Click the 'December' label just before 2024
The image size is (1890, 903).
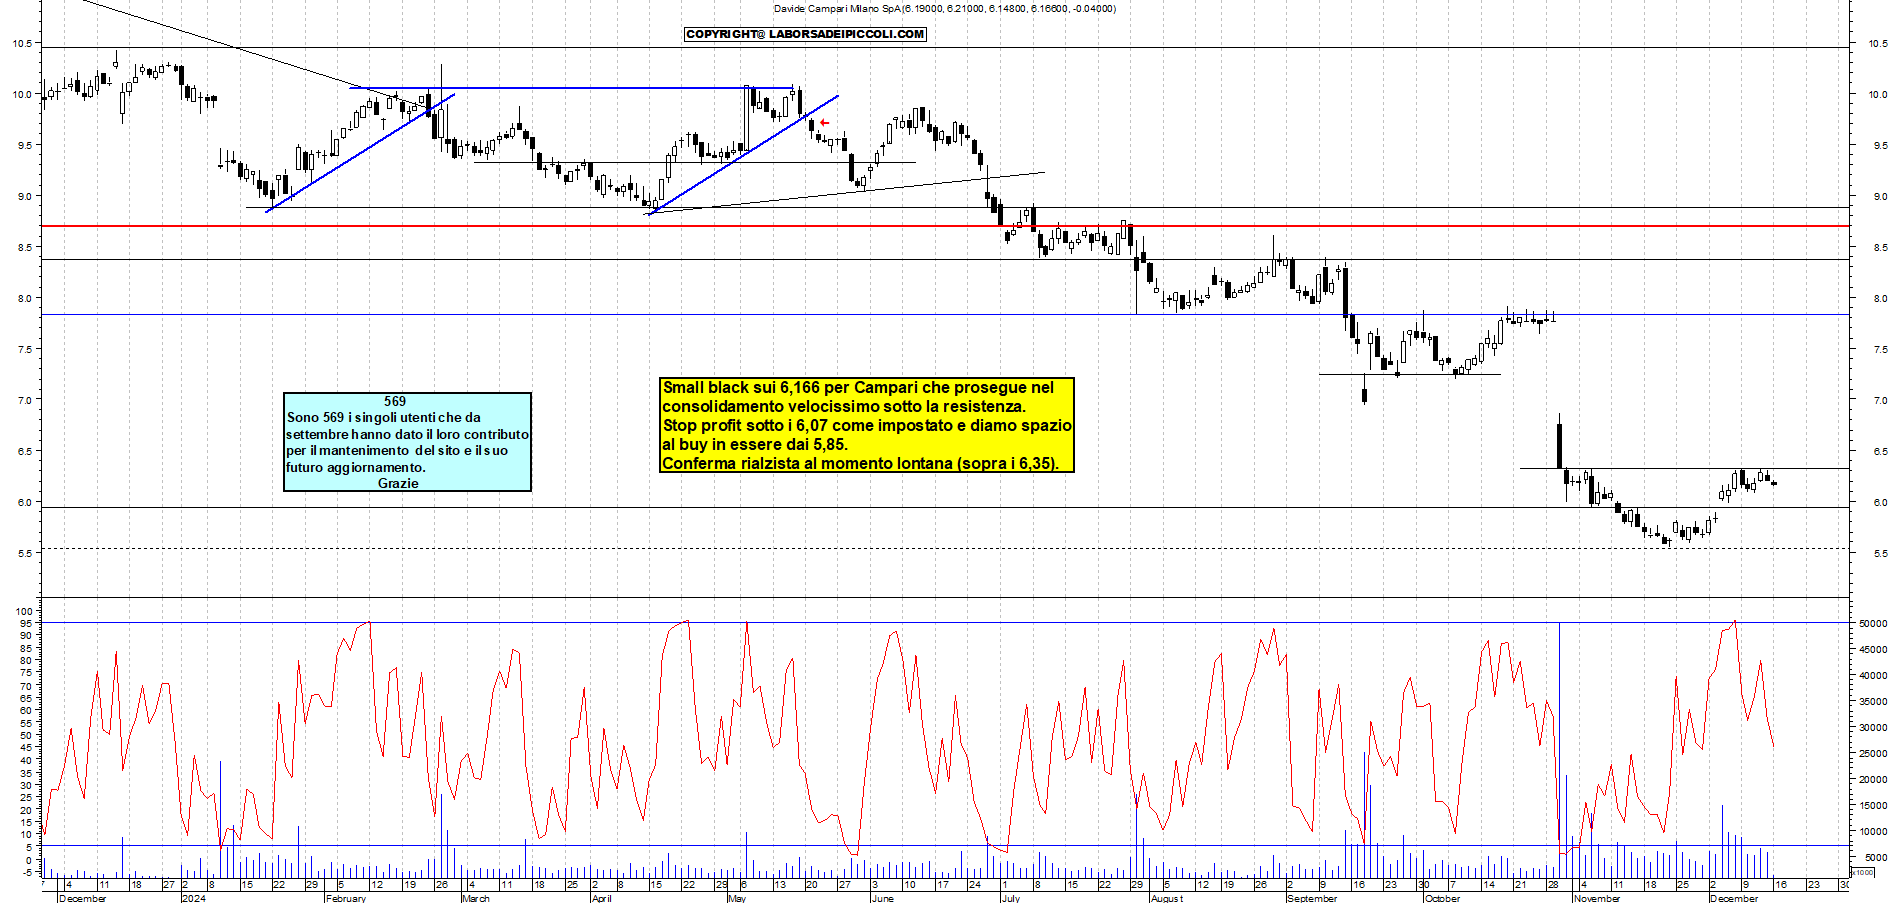83,898
